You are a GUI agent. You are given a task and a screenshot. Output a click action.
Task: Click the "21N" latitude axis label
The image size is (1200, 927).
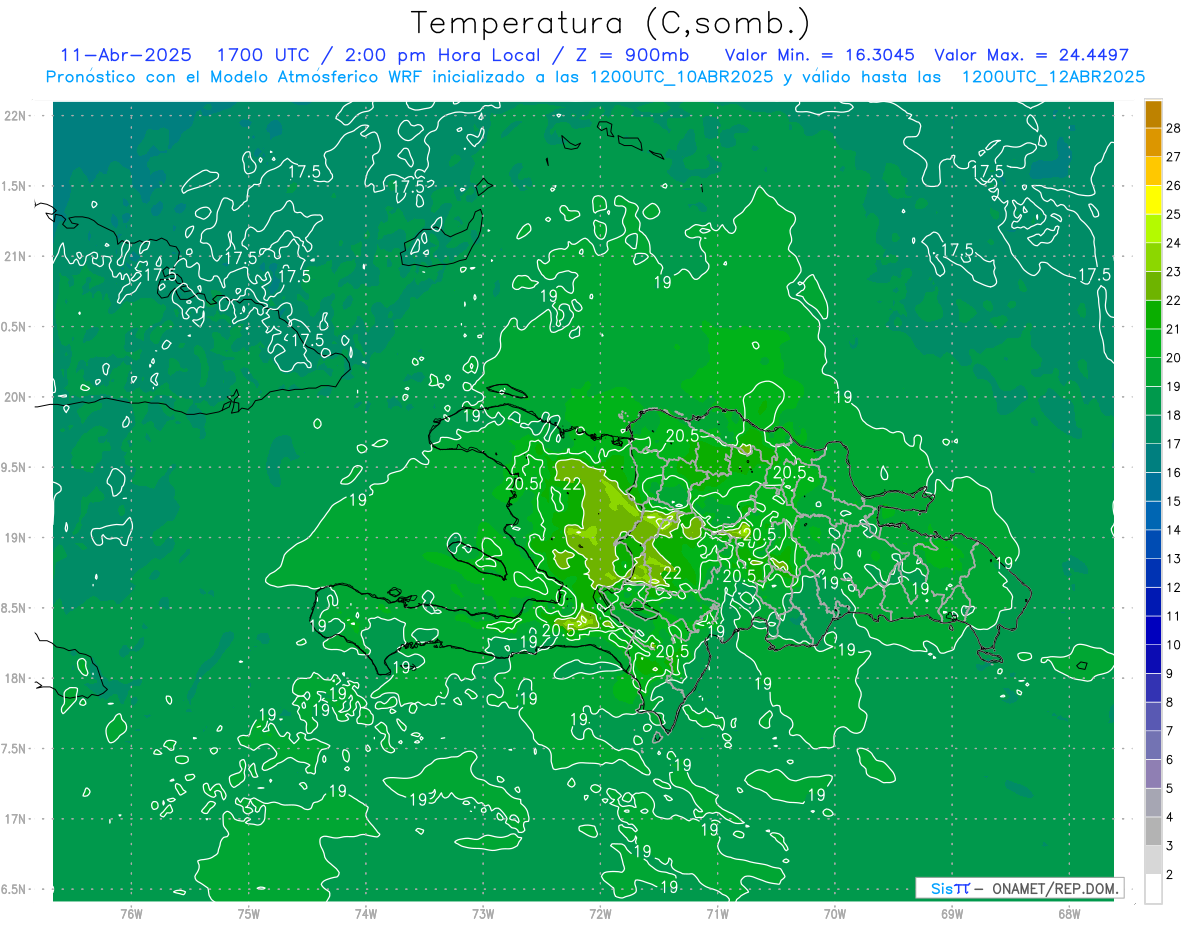pyautogui.click(x=16, y=257)
